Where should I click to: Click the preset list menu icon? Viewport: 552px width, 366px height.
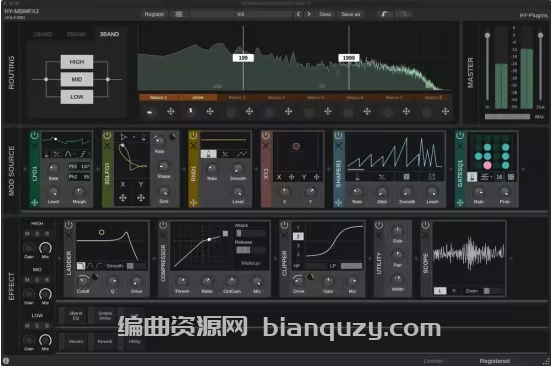coord(179,14)
